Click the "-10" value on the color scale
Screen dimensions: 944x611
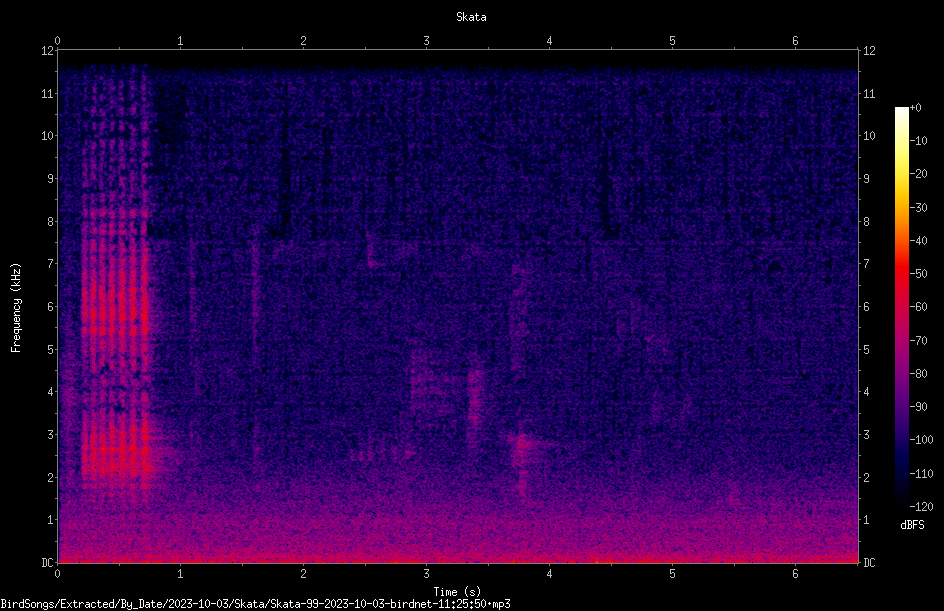pos(919,141)
